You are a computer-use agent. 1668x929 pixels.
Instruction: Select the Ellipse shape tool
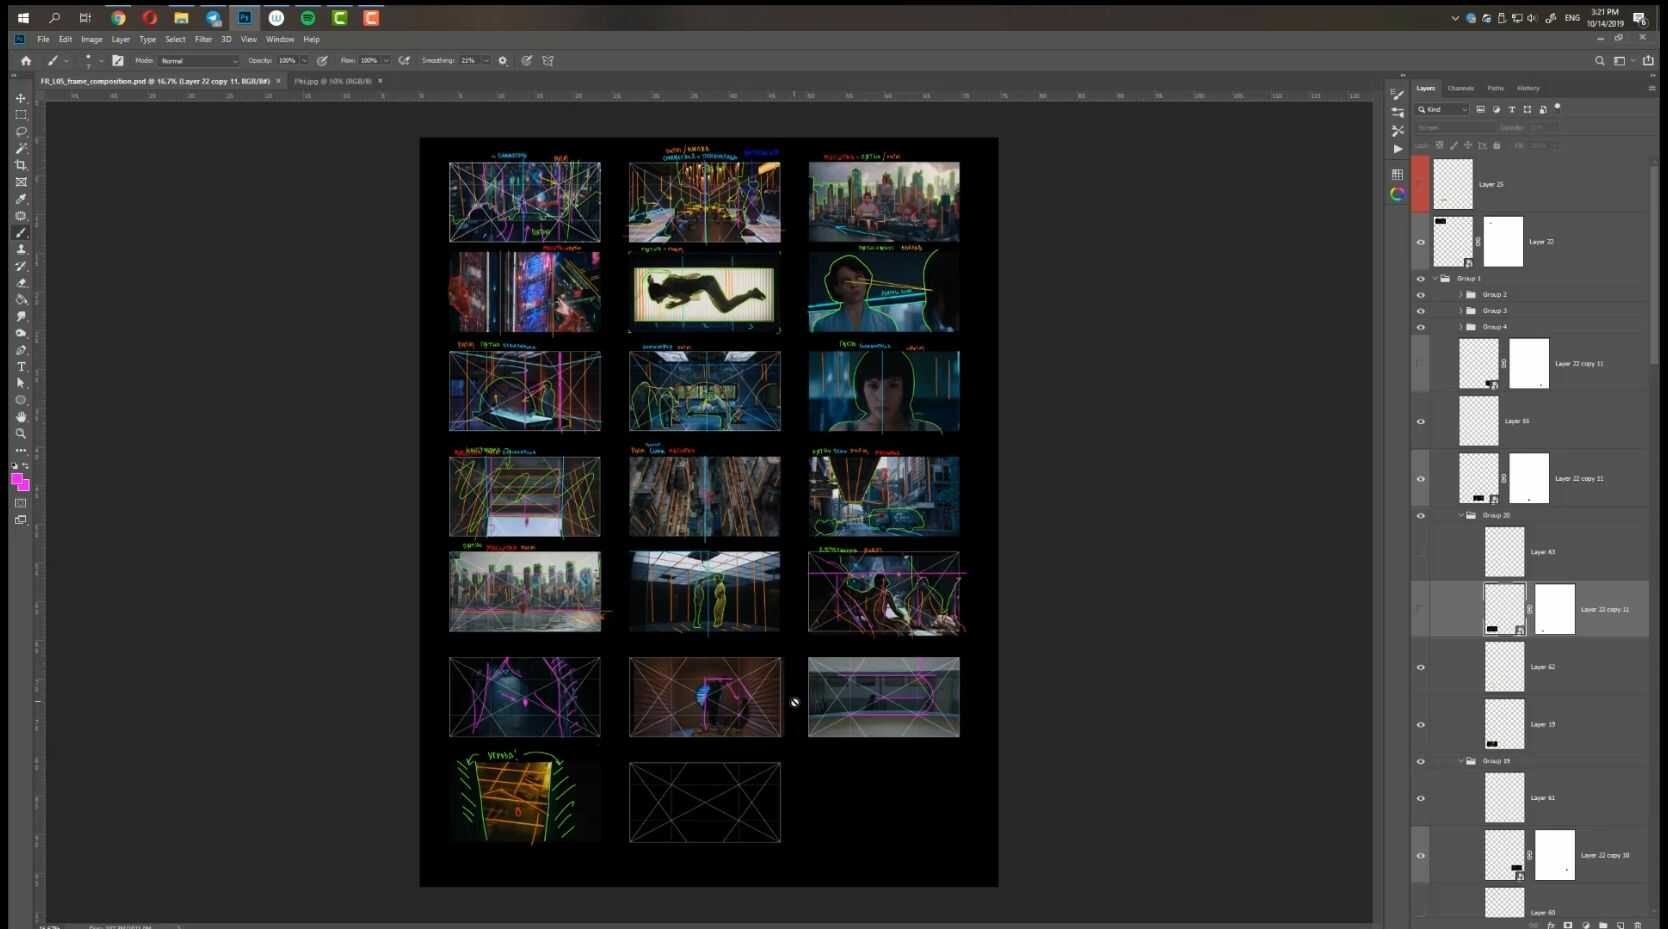pyautogui.click(x=20, y=400)
